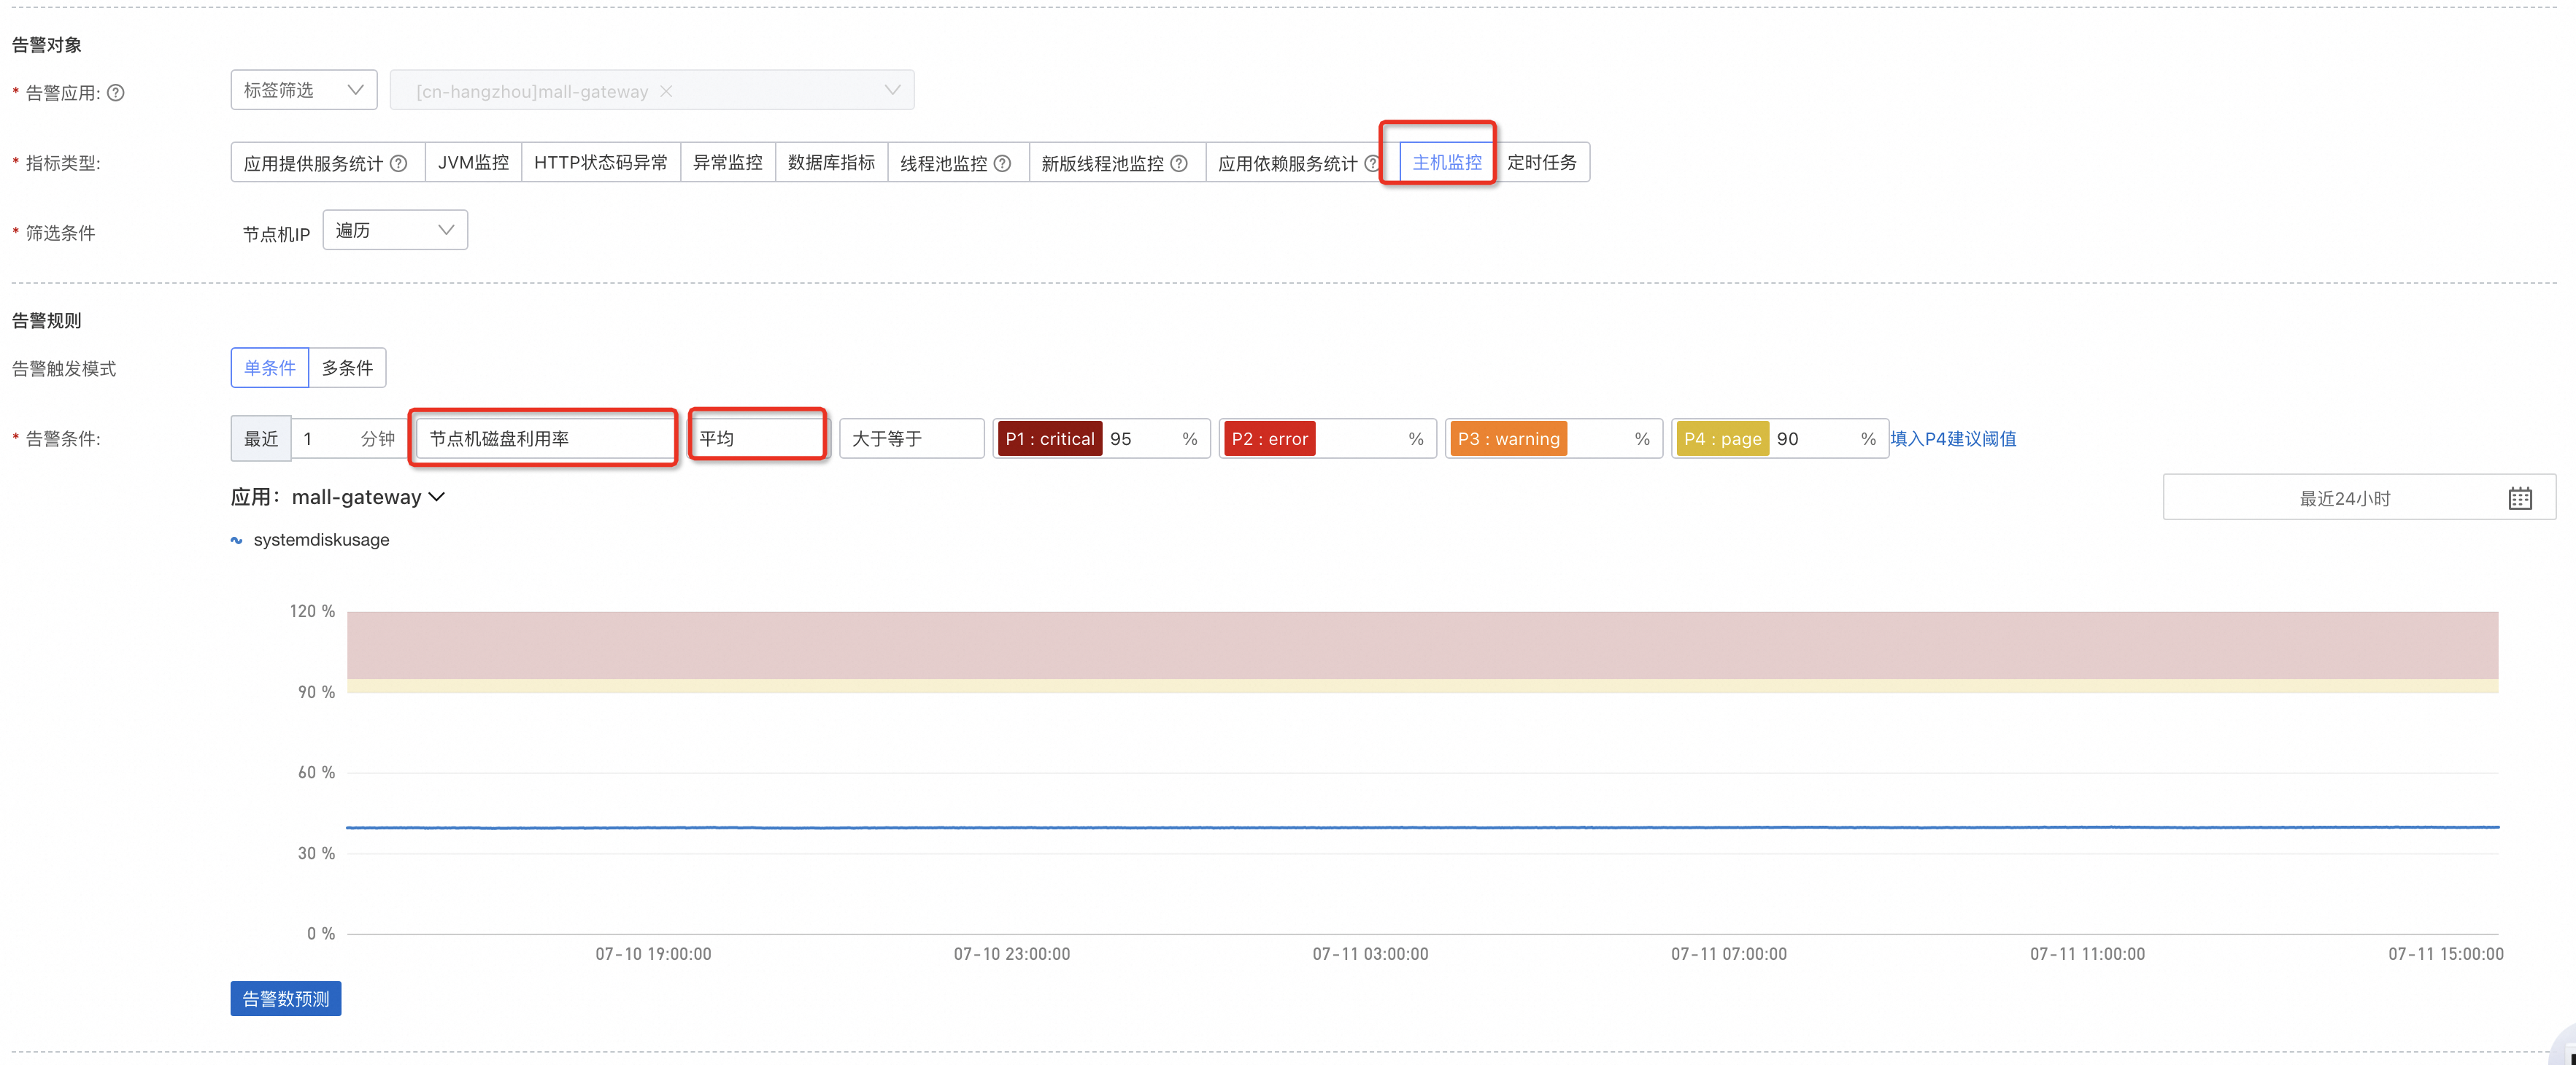Open calendar icon in 最近24小时 picker
This screenshot has width=2576, height=1065.
click(x=2520, y=498)
